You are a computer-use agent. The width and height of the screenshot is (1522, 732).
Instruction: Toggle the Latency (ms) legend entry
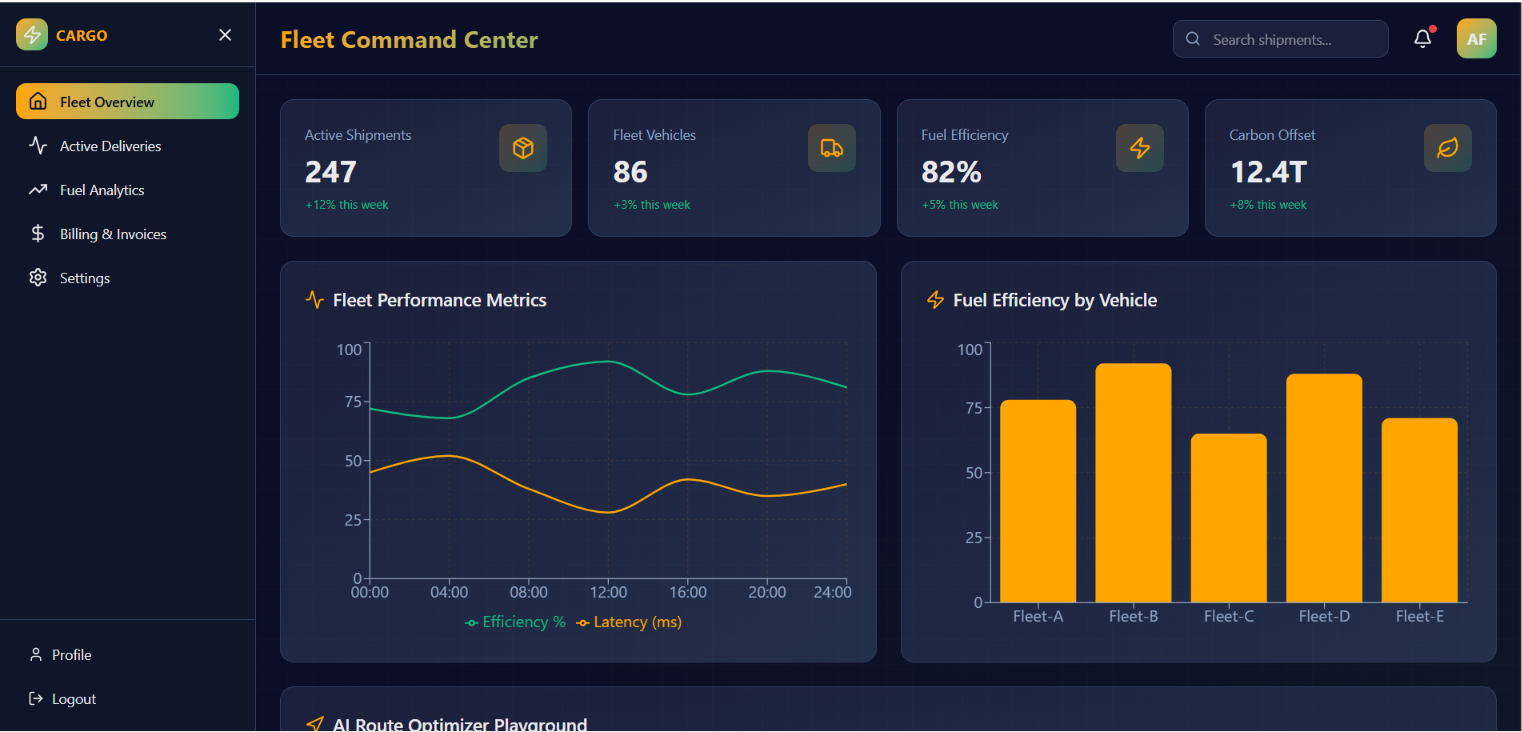pos(629,622)
